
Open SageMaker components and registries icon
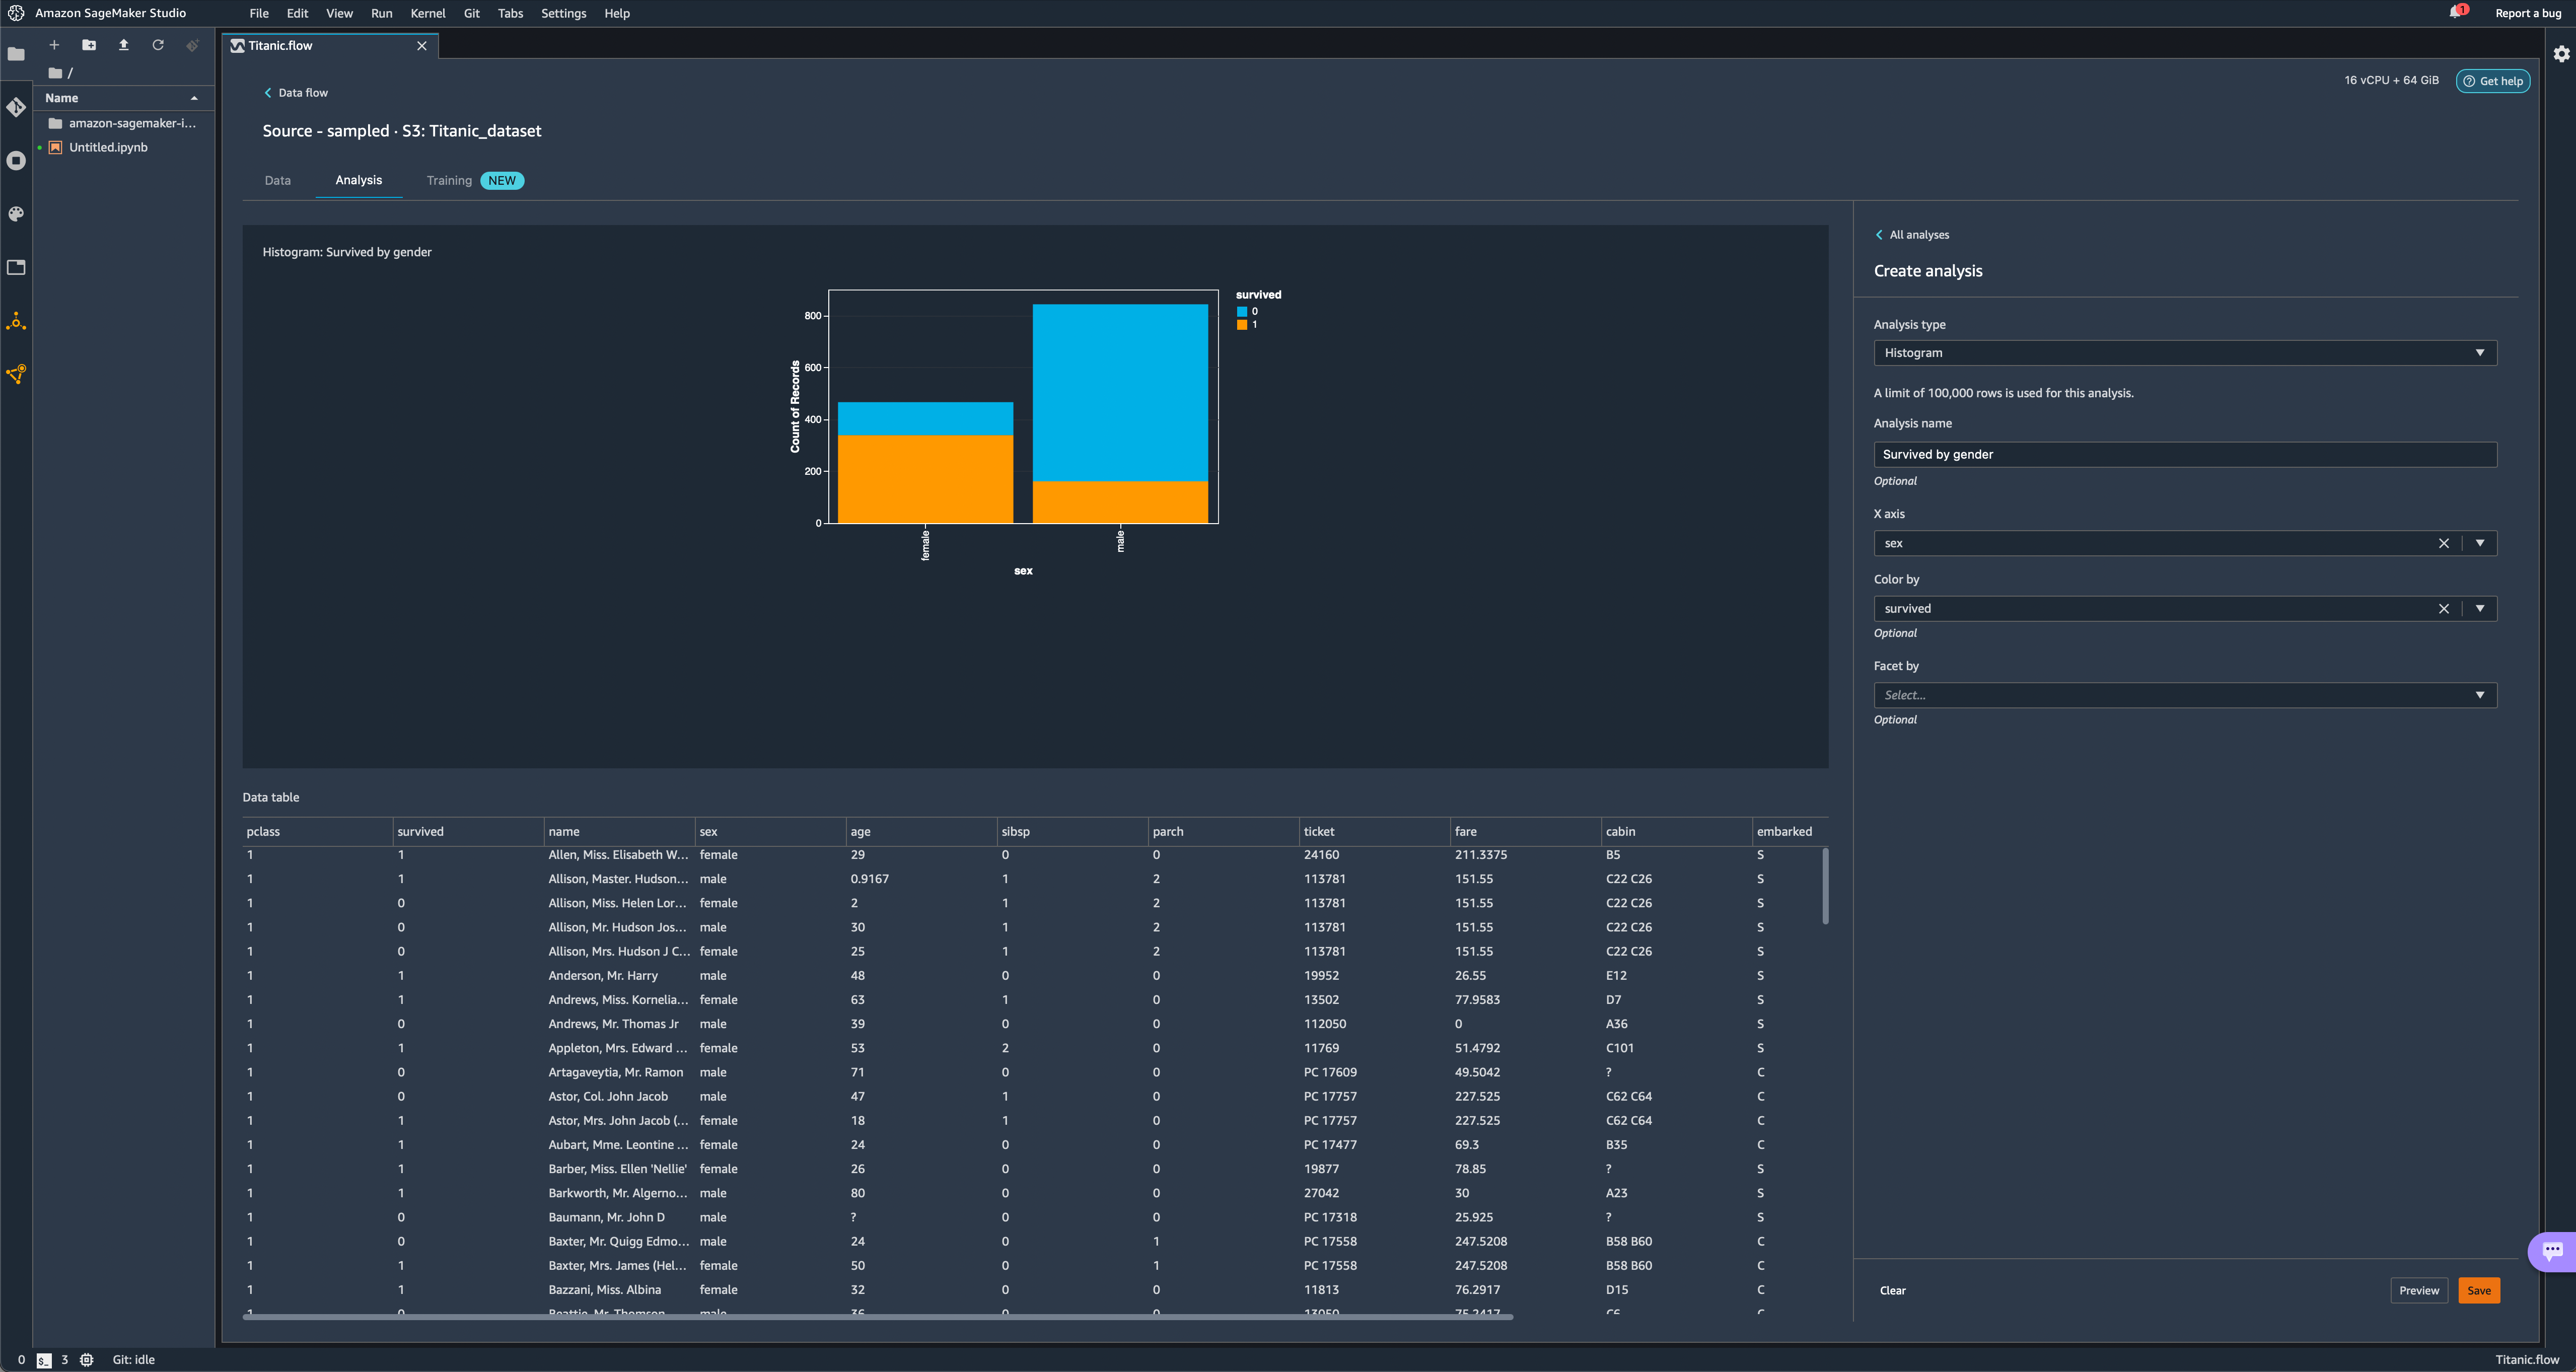(16, 321)
